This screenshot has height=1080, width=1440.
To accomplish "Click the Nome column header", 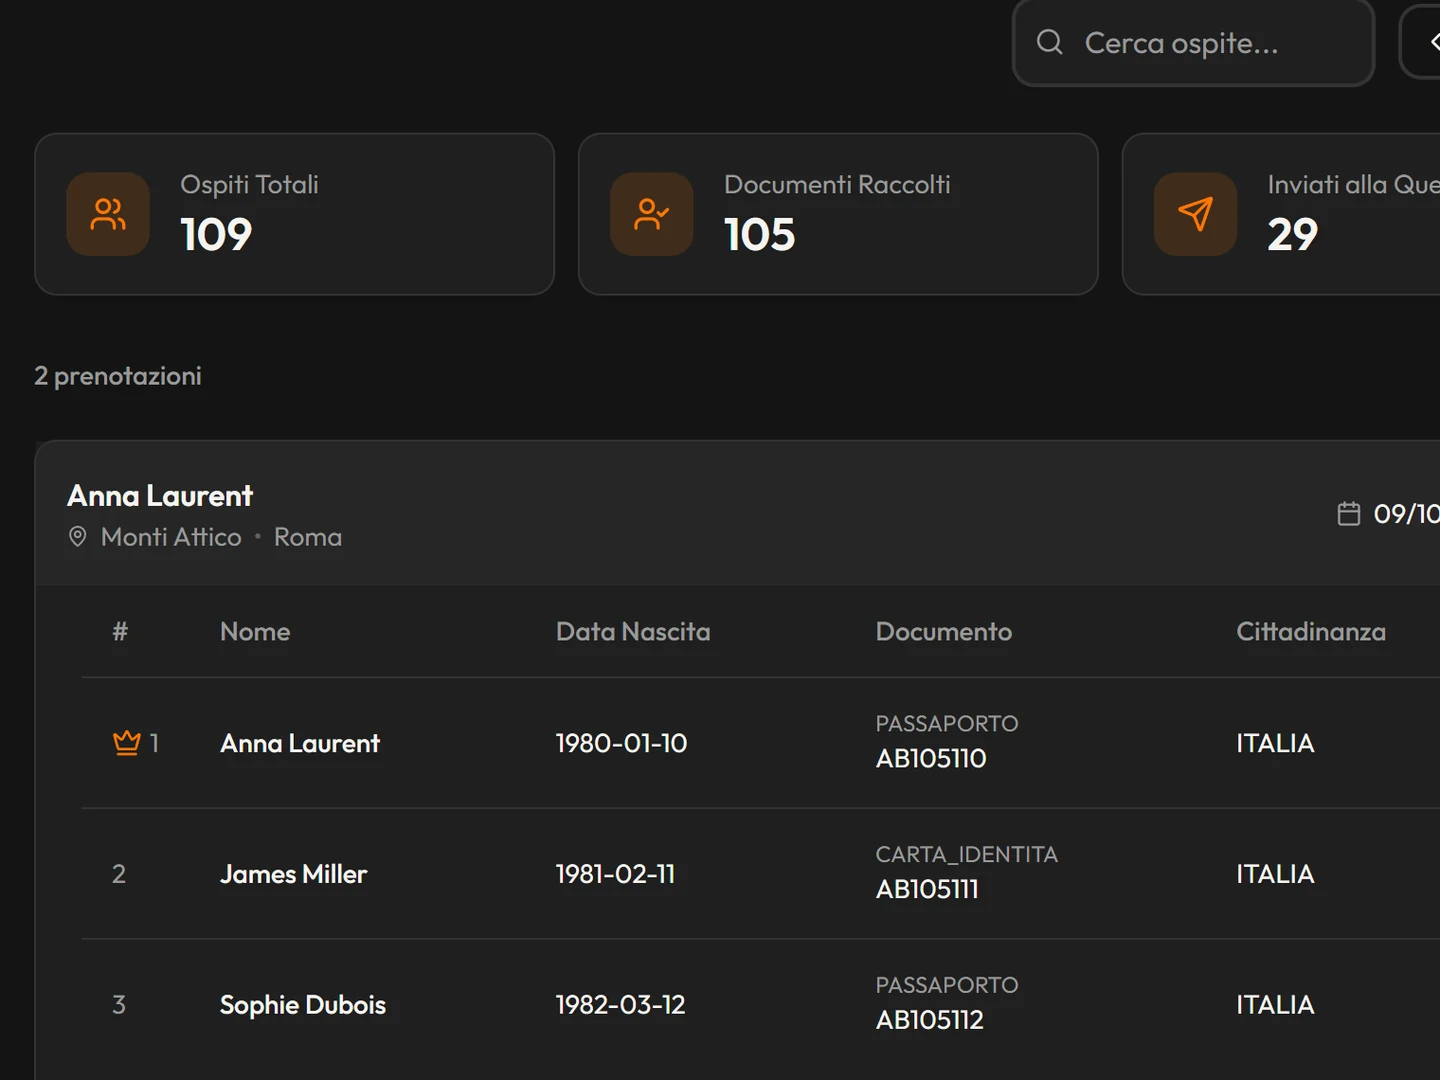I will pyautogui.click(x=255, y=632).
